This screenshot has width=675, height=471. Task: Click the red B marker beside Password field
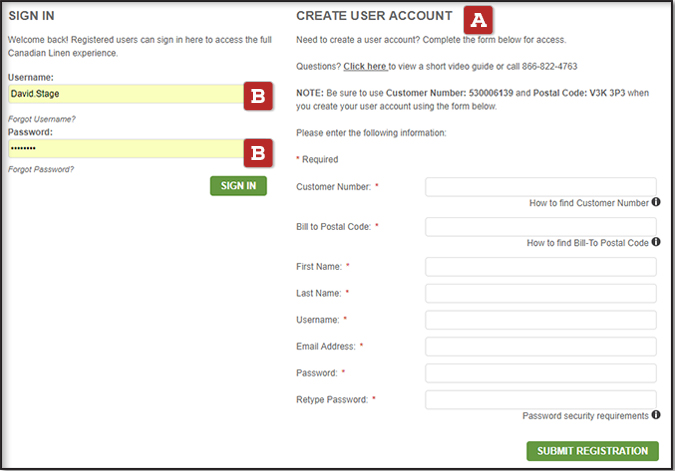click(258, 151)
